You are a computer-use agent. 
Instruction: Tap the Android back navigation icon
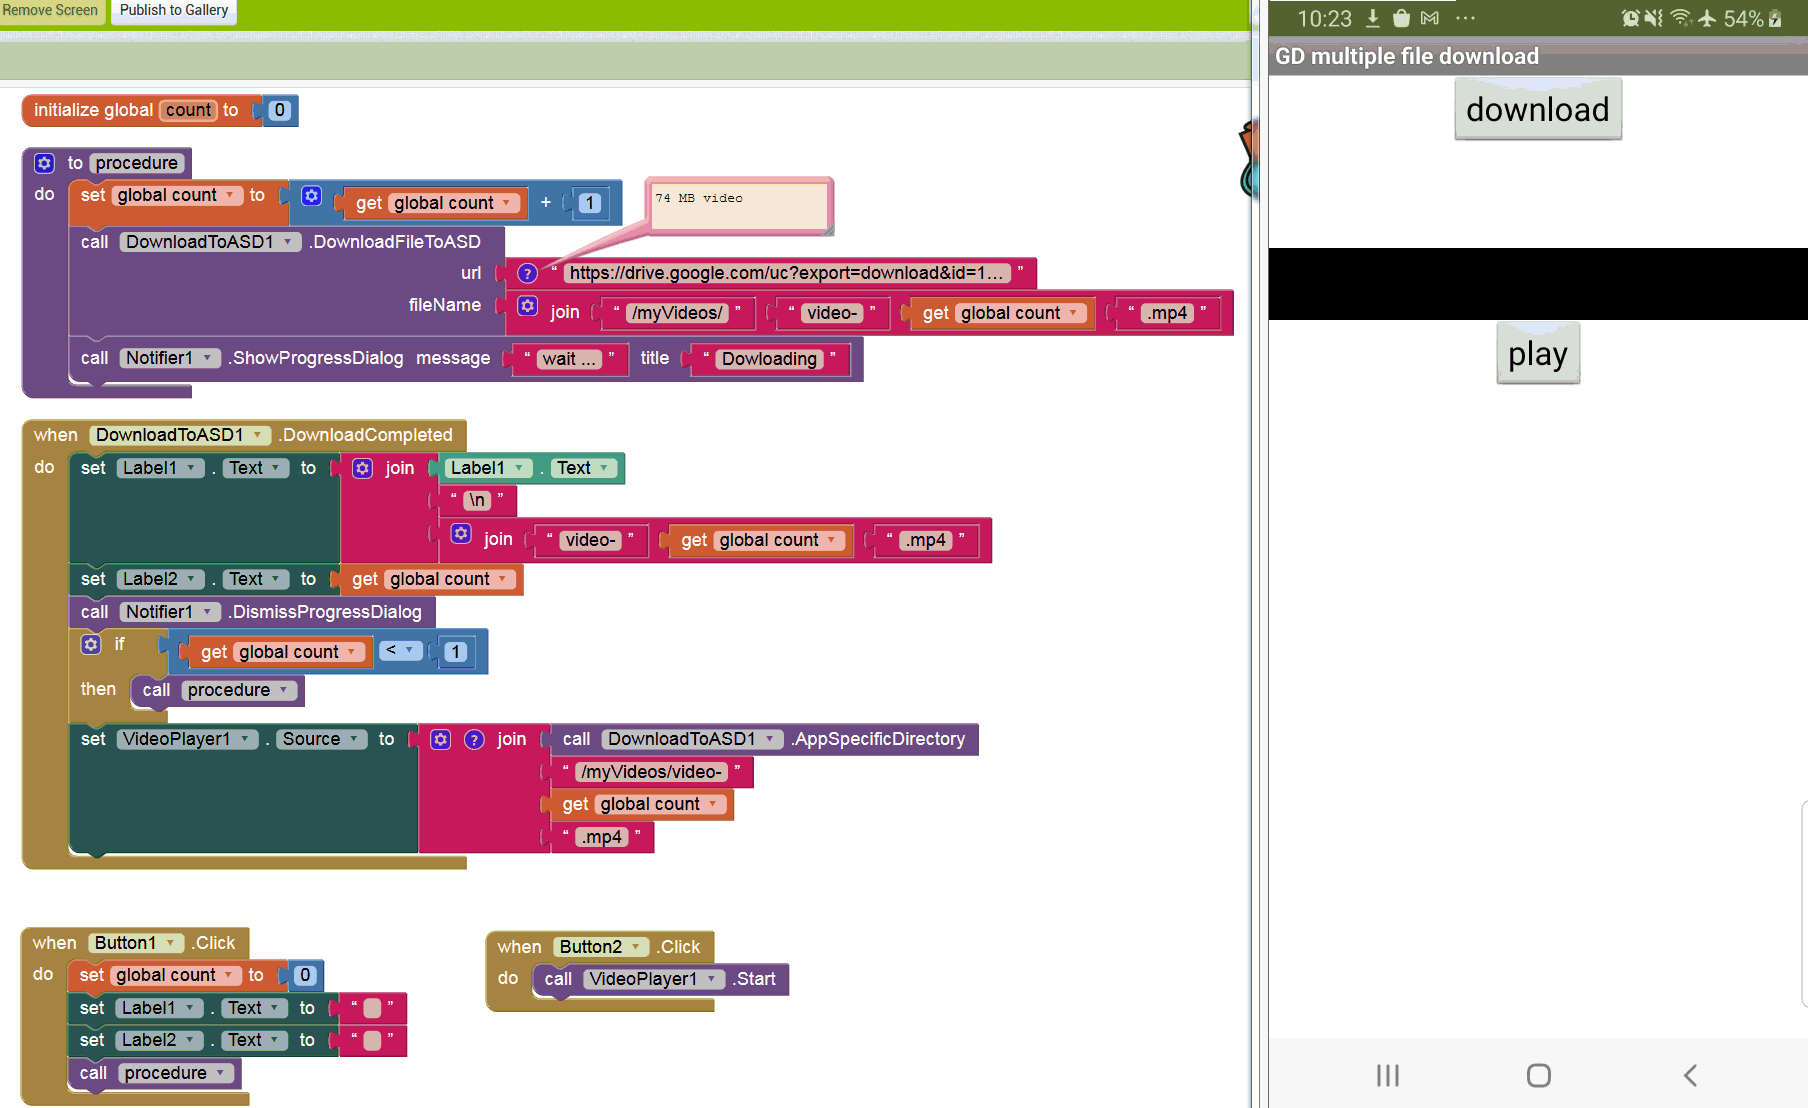click(x=1690, y=1075)
